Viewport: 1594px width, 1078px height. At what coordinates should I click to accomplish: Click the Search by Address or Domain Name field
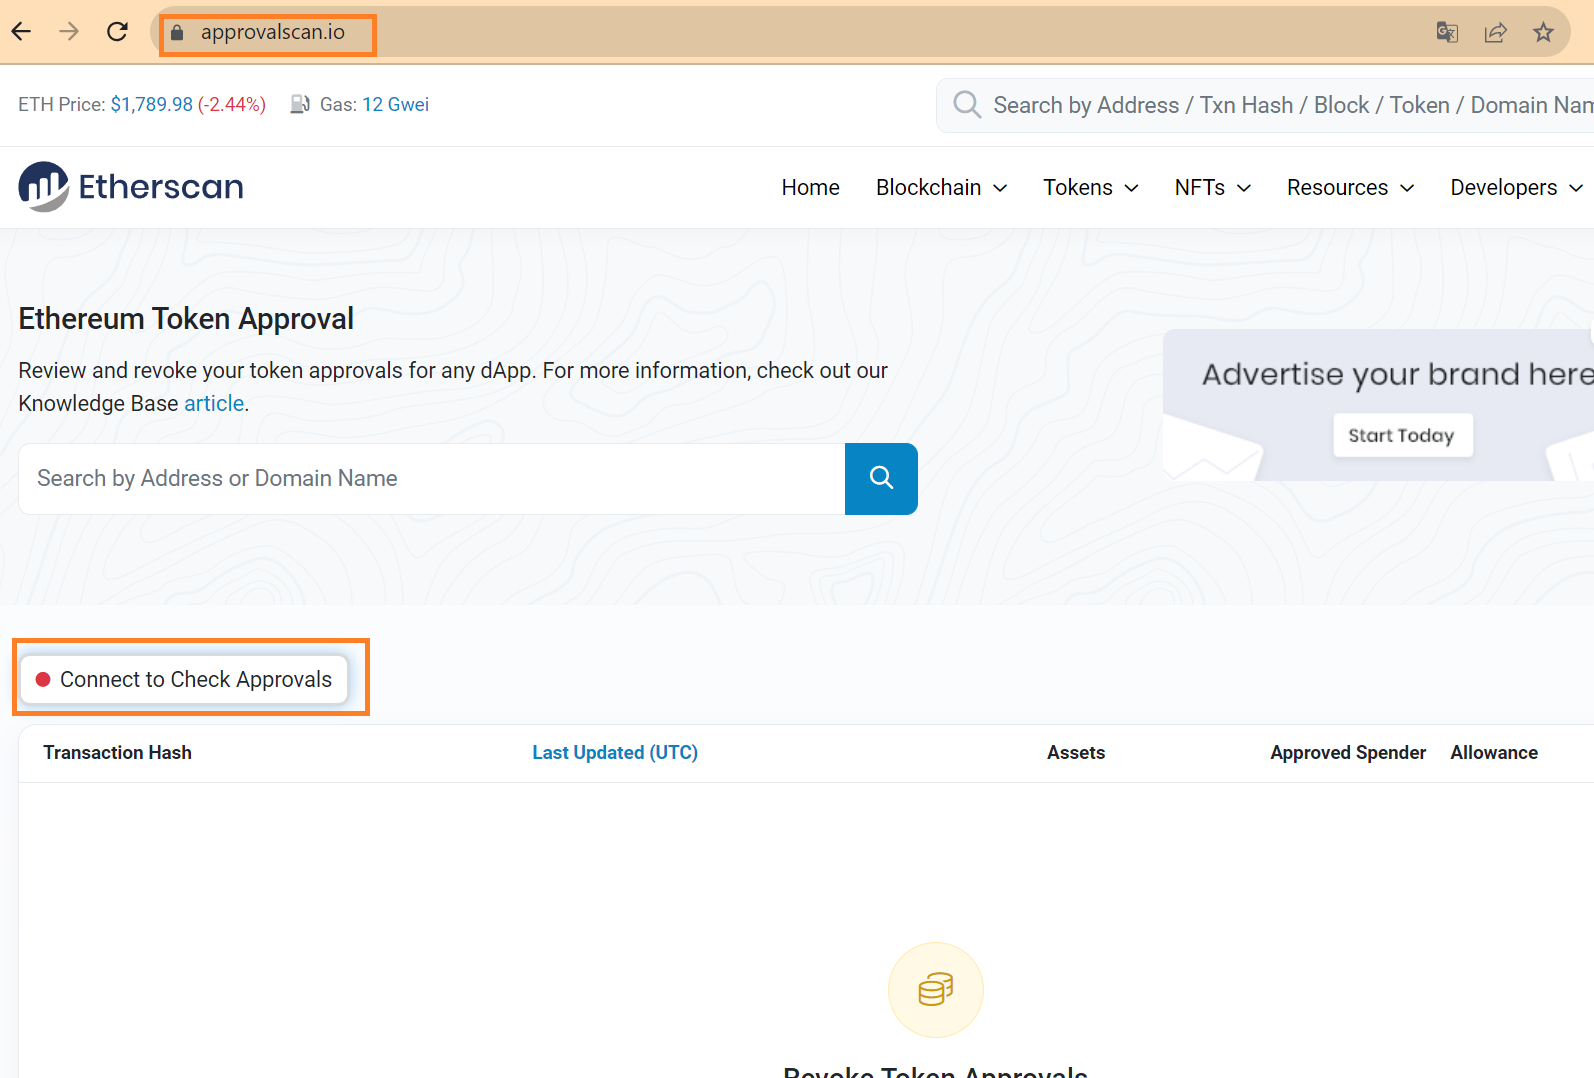[x=432, y=479]
